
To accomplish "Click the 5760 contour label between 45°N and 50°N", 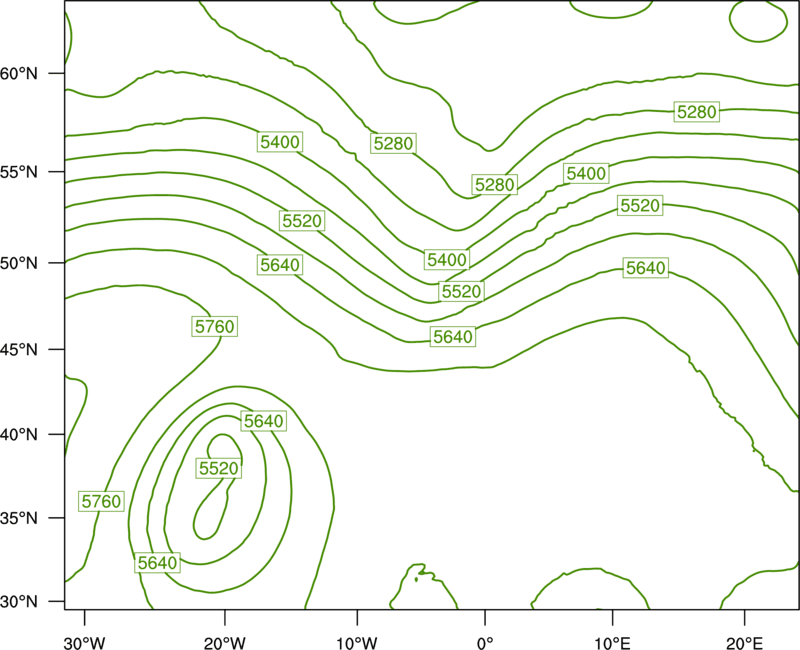I will point(215,327).
